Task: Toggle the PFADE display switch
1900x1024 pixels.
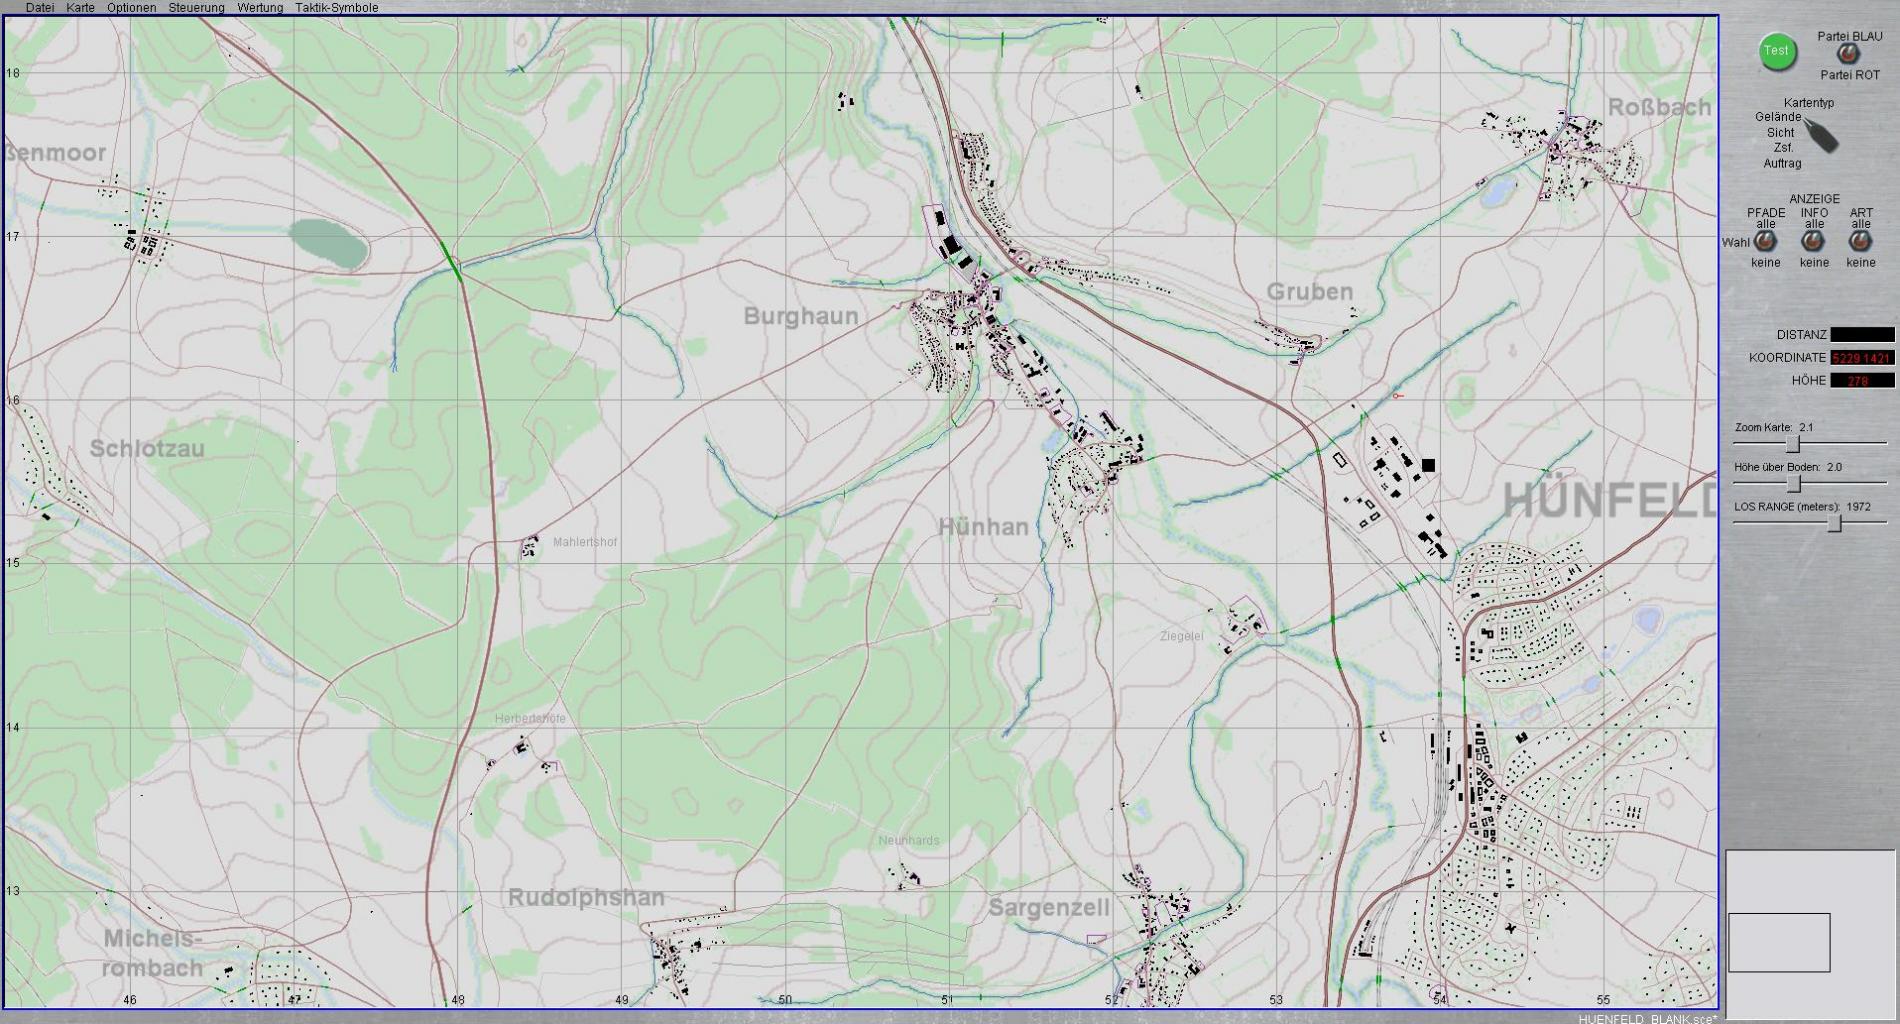Action: pos(1765,242)
